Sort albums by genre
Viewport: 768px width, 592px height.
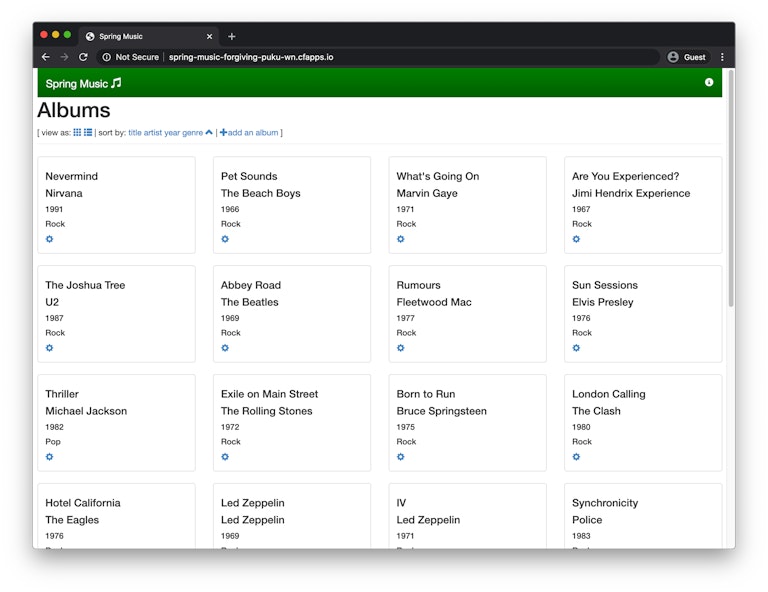point(192,132)
